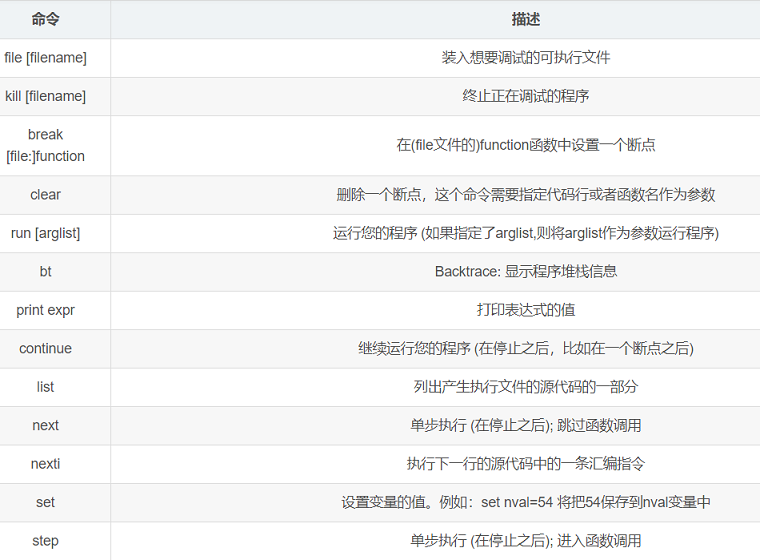Click the bt command cell

coord(46,271)
